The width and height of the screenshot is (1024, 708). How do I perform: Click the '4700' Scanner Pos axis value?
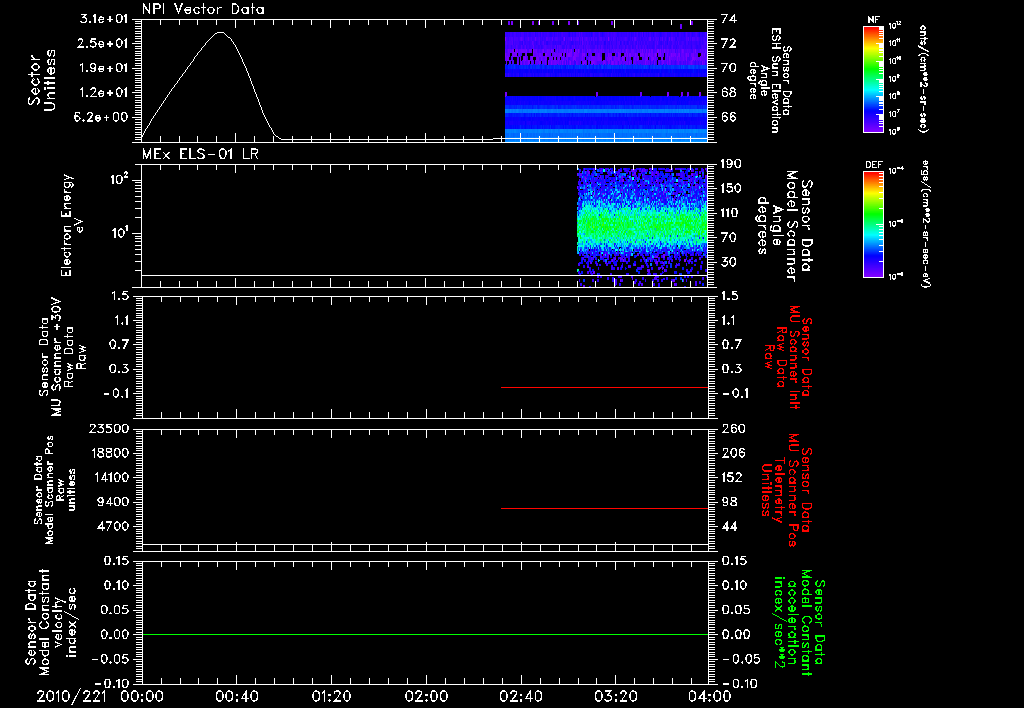(x=112, y=526)
